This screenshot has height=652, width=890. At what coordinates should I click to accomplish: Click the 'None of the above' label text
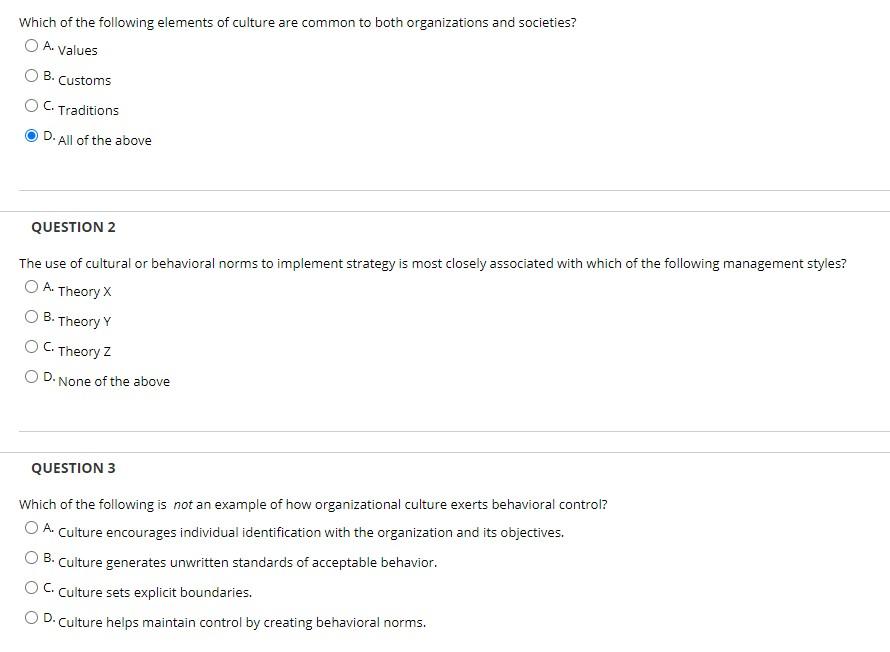coord(114,381)
